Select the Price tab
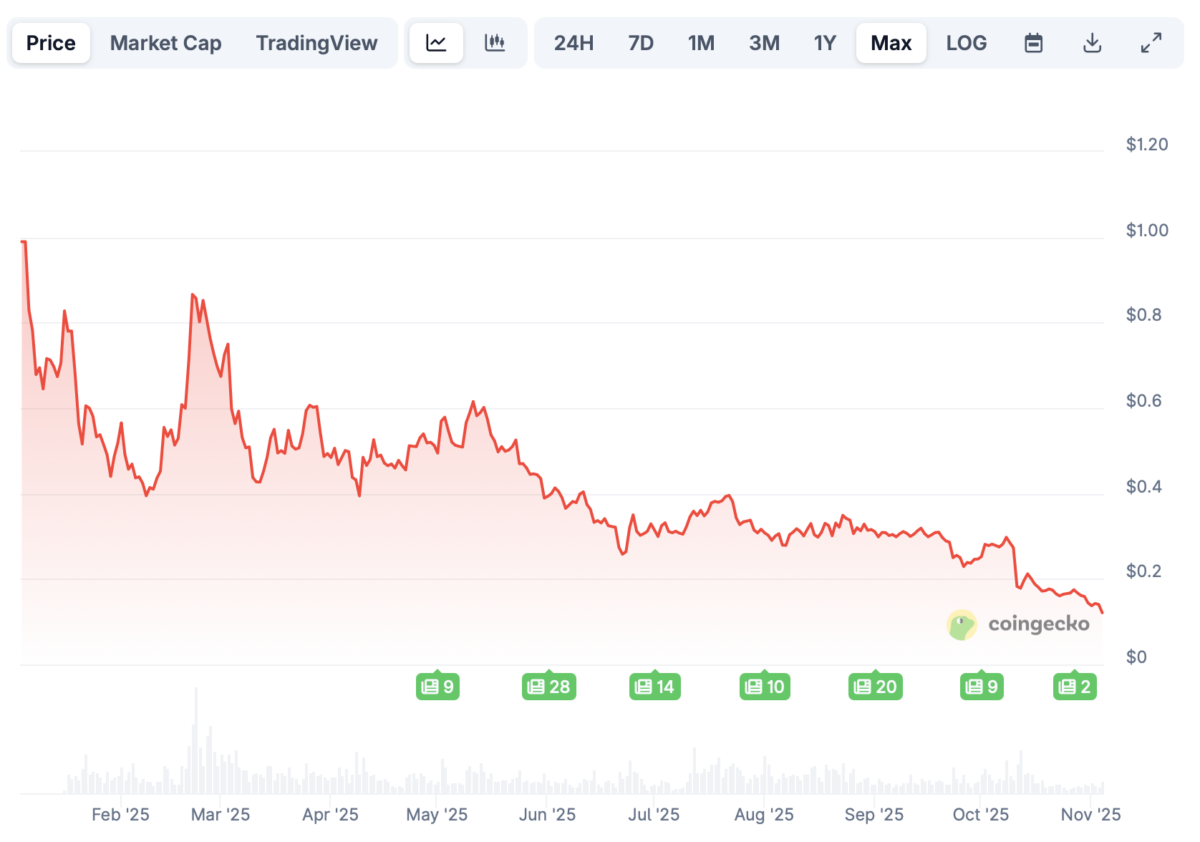The width and height of the screenshot is (1200, 842). pos(50,42)
